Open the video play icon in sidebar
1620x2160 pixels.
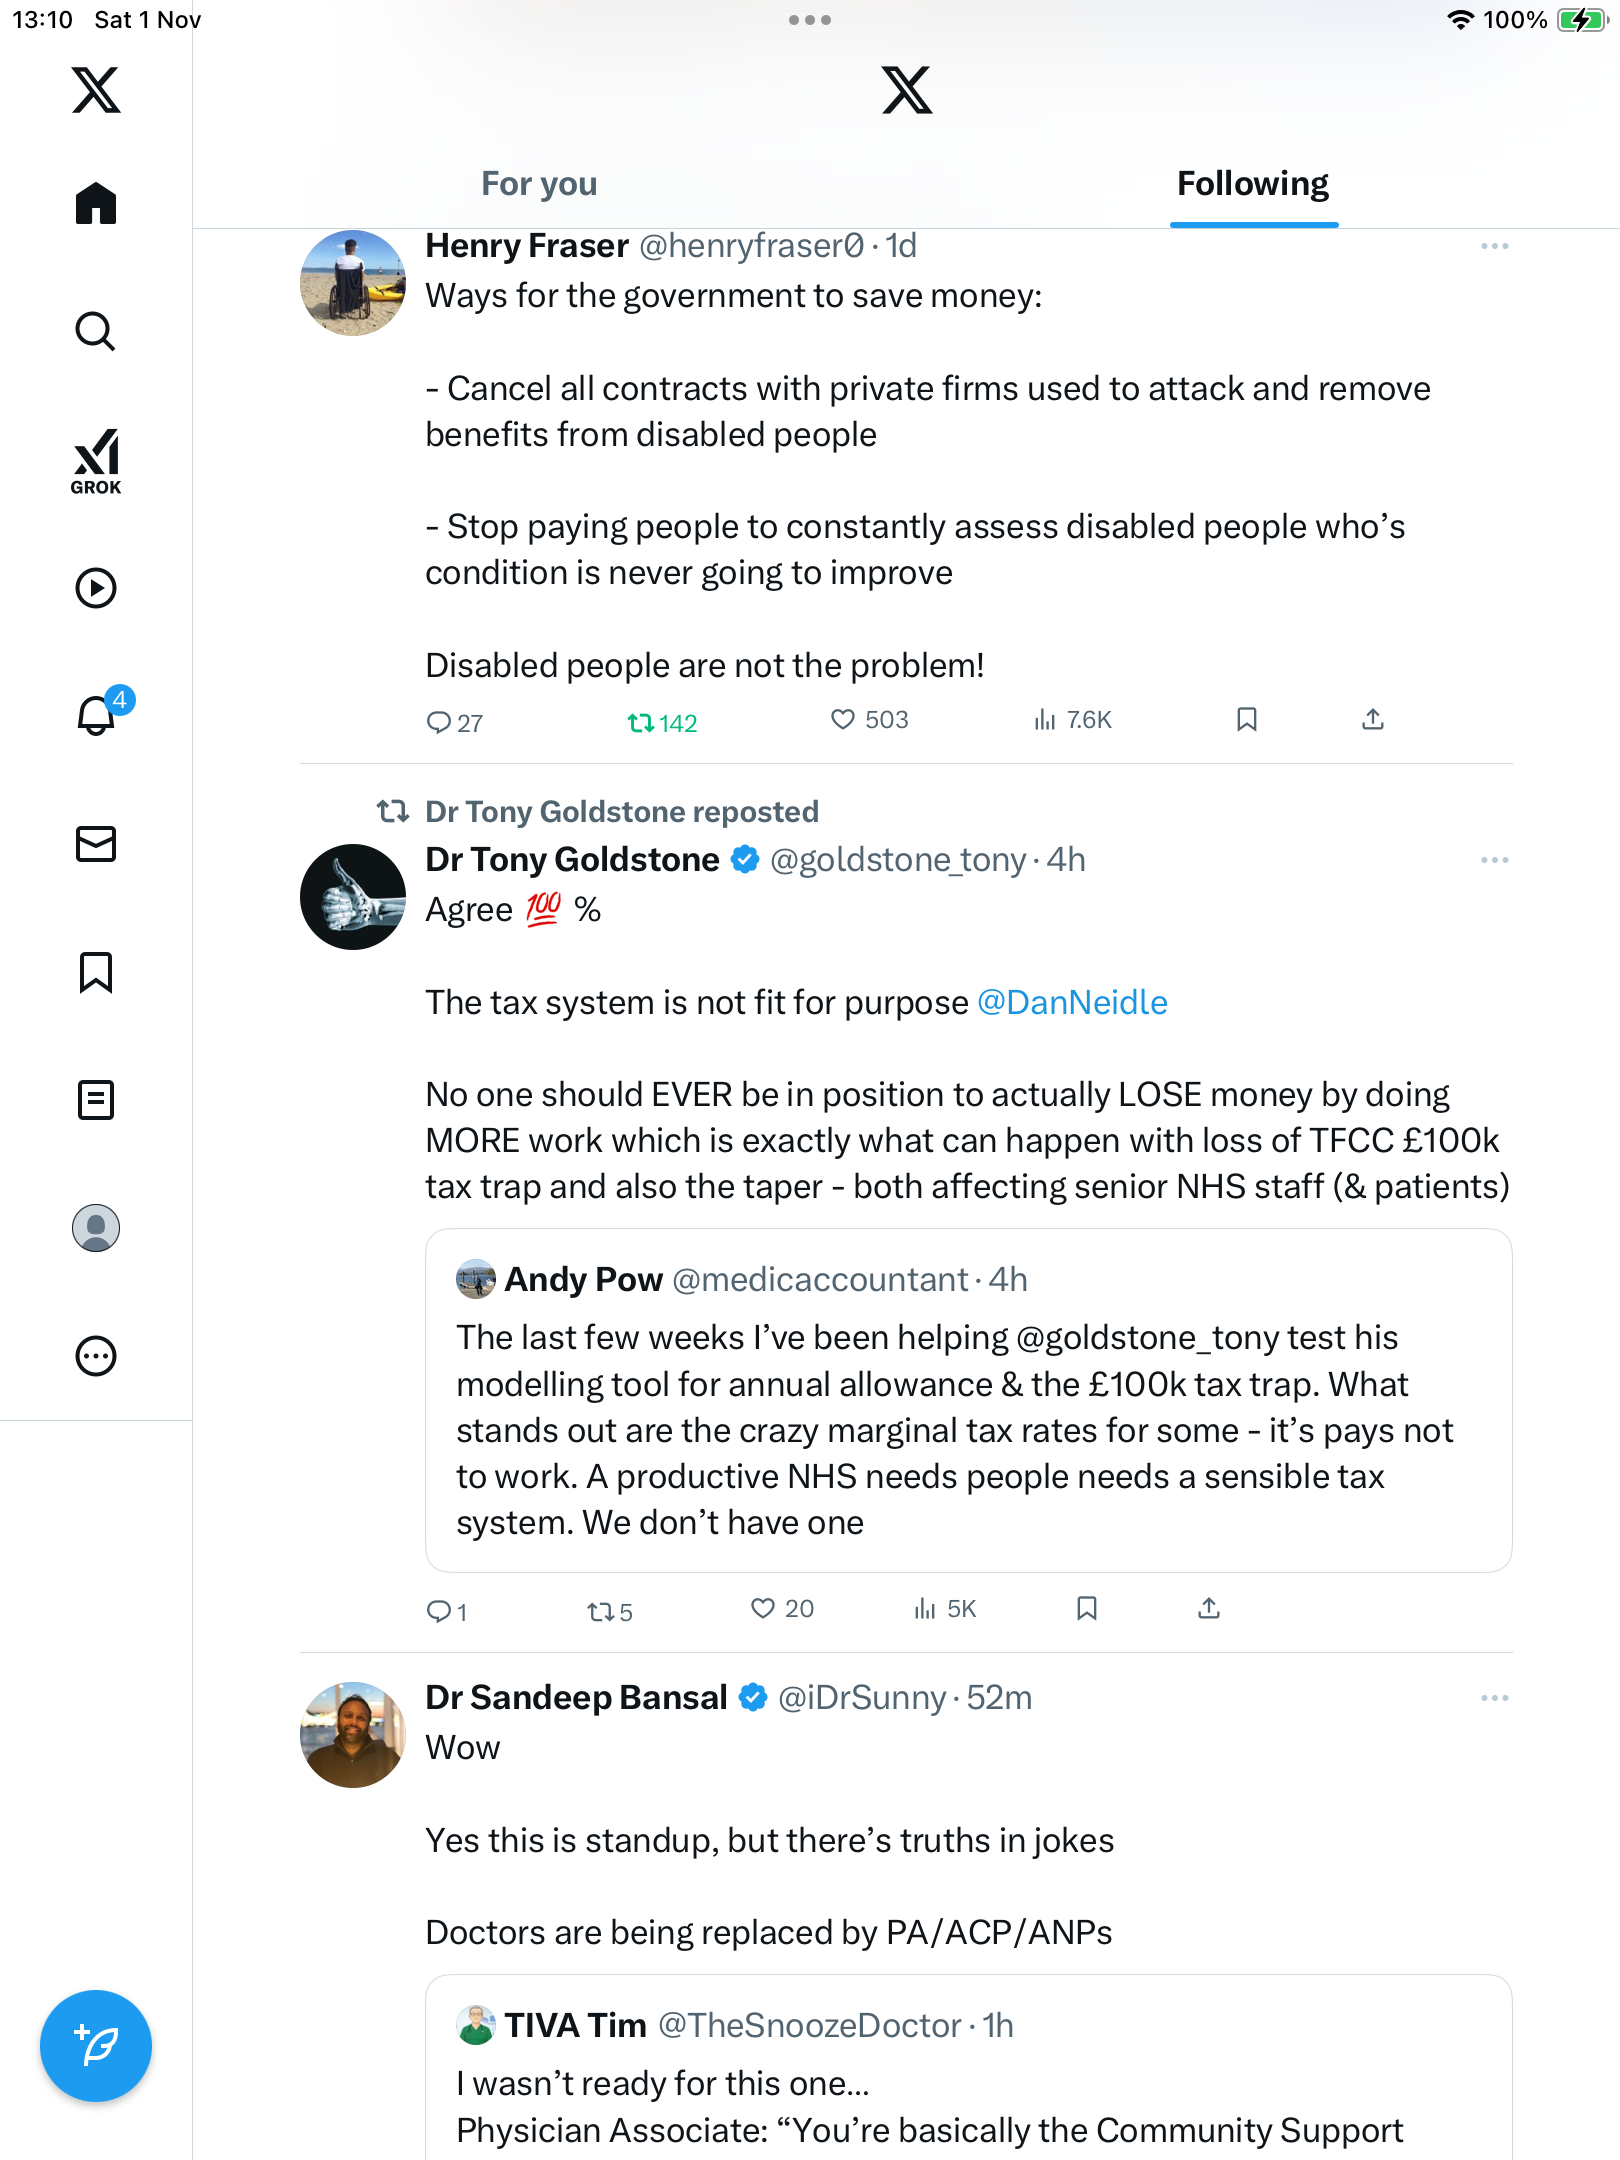coord(96,588)
